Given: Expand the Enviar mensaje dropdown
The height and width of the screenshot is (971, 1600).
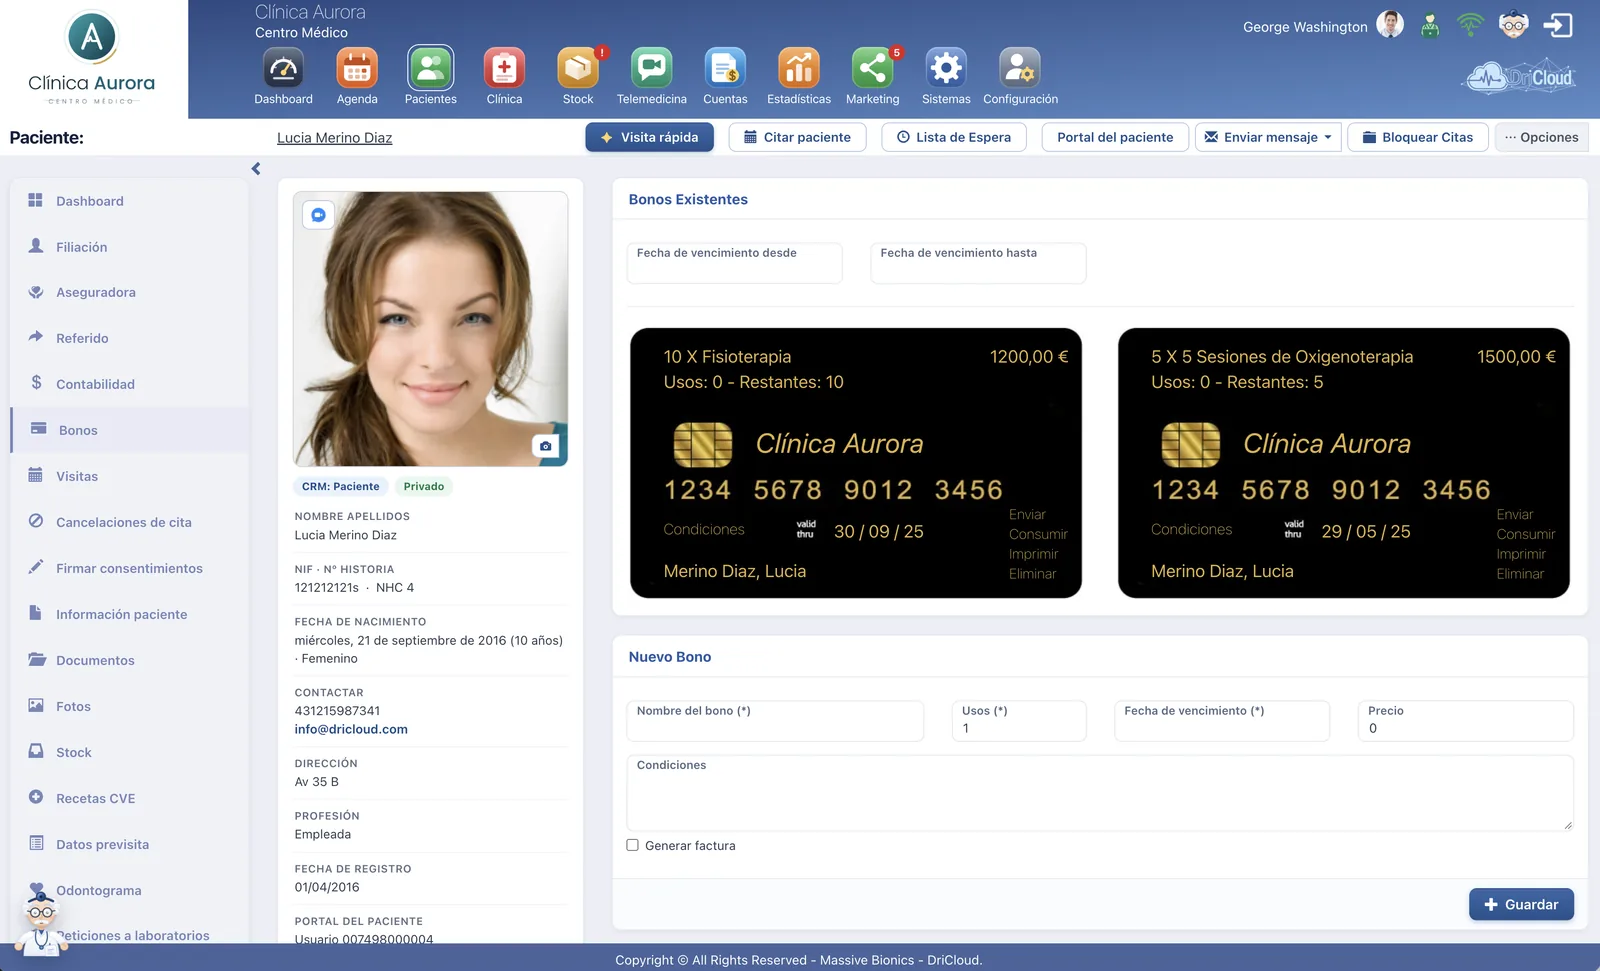Looking at the screenshot, I should click(x=1268, y=137).
